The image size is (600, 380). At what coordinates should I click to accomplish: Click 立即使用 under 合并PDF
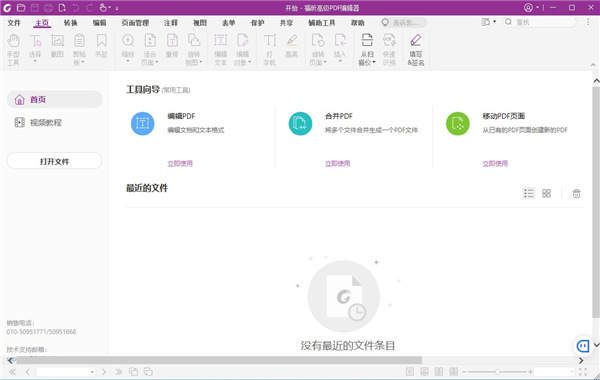point(338,164)
